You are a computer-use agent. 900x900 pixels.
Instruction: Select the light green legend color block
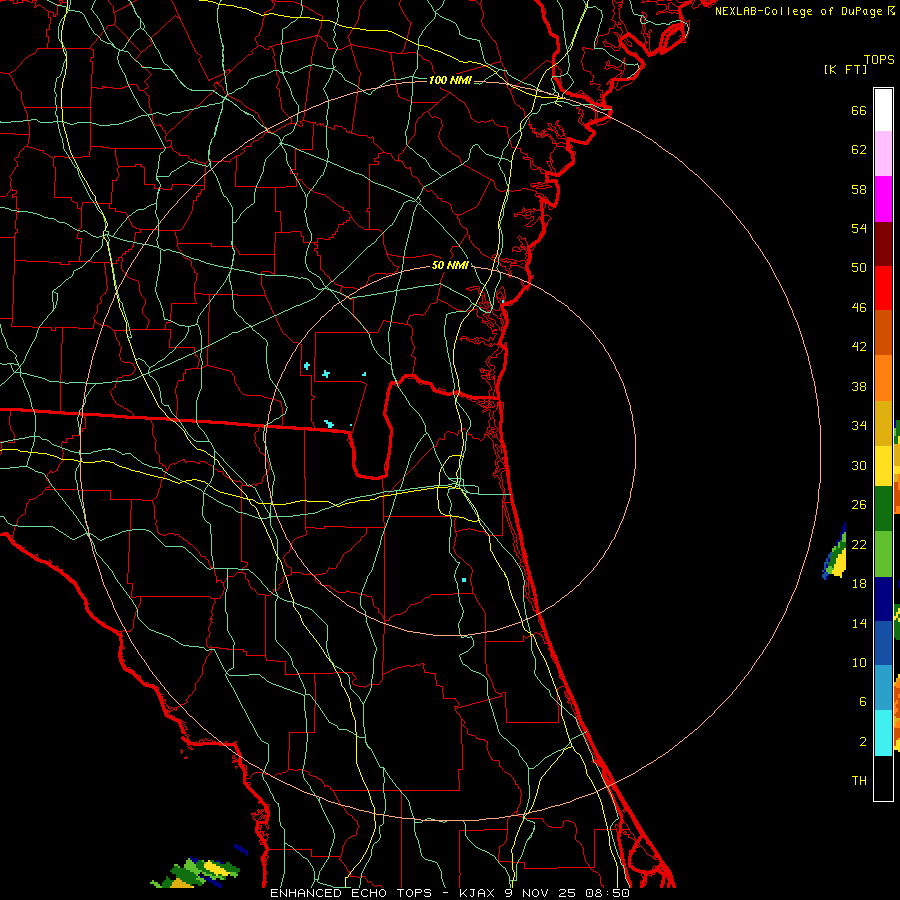pos(883,553)
